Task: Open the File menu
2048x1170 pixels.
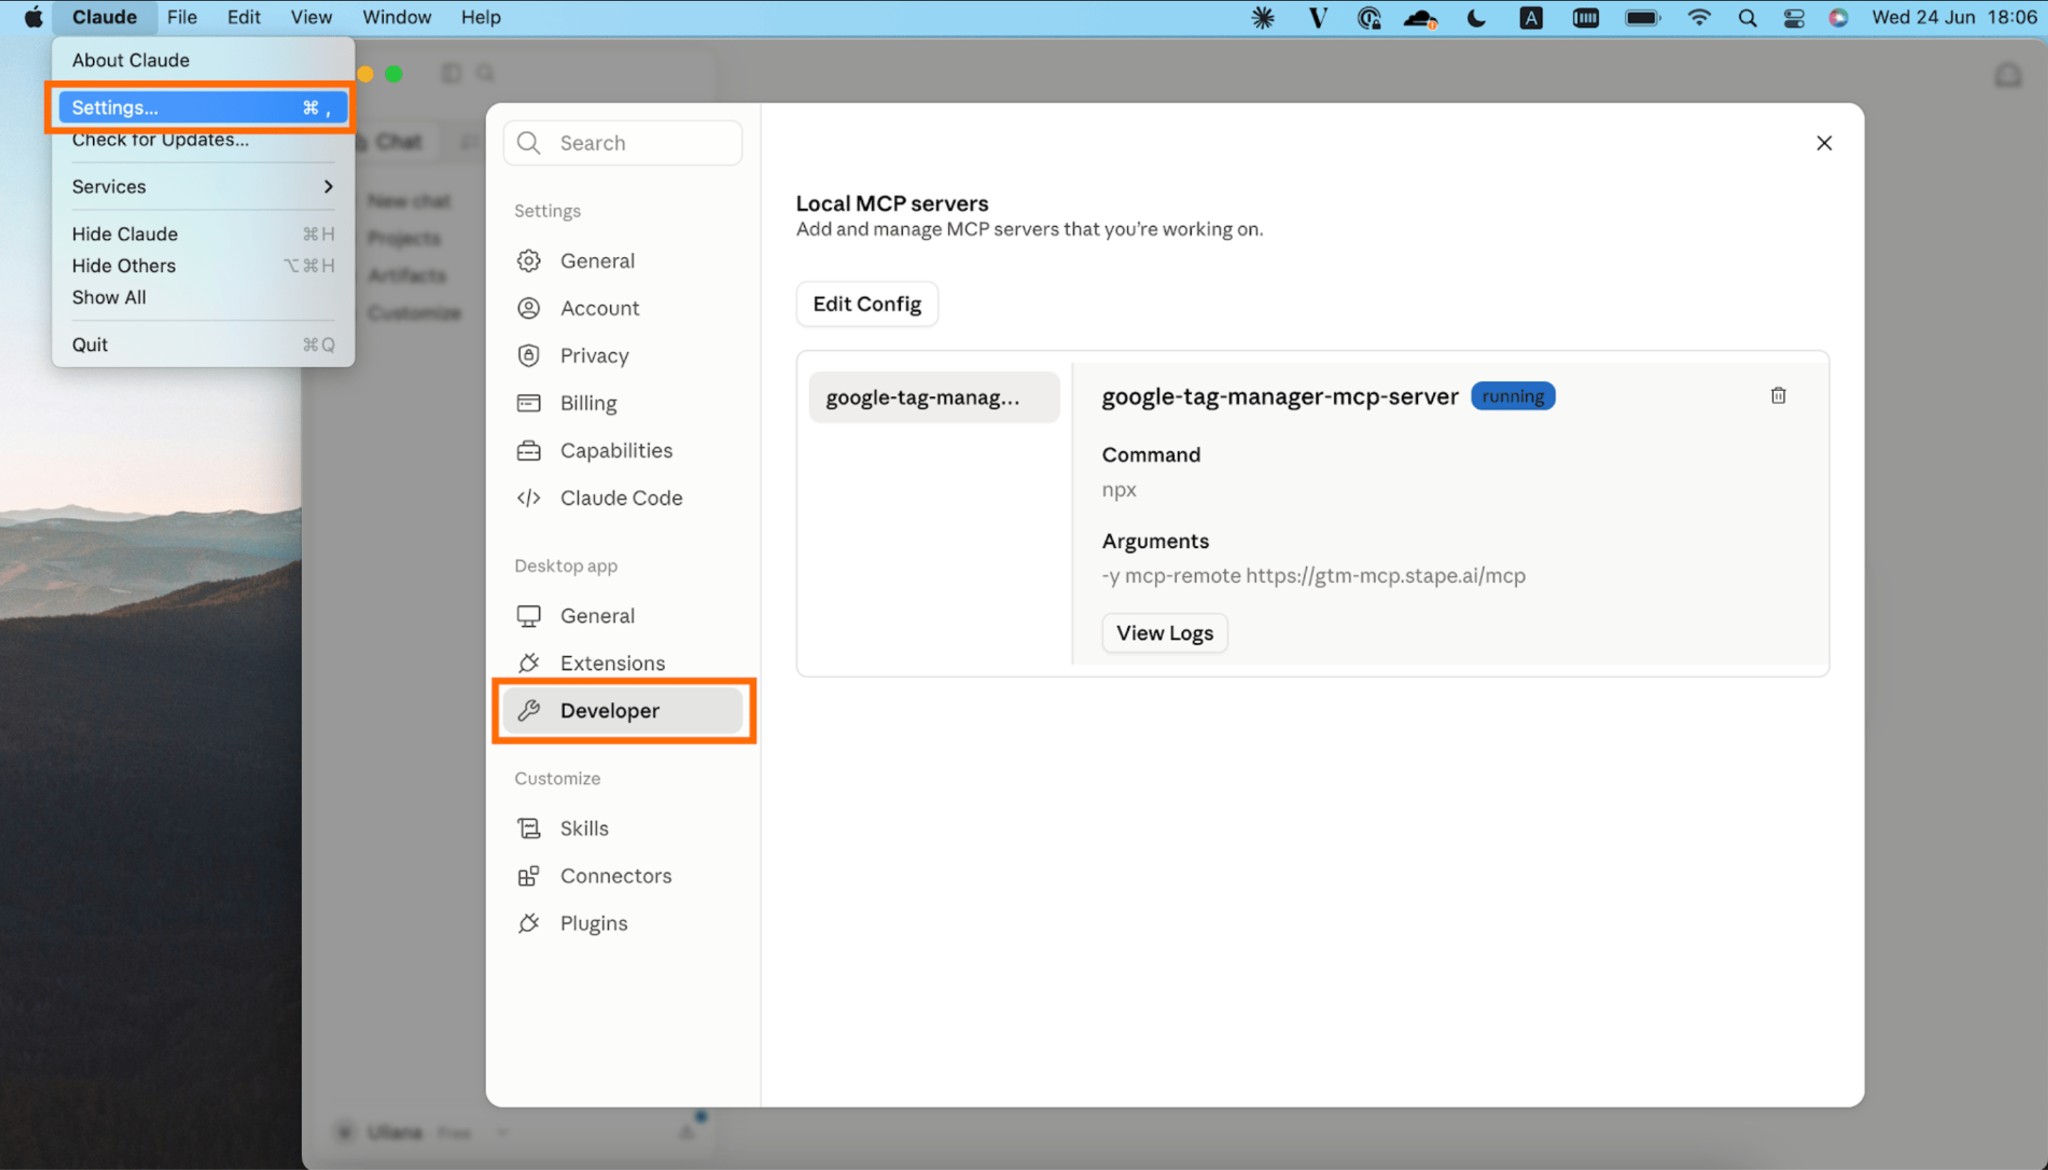Action: 182,17
